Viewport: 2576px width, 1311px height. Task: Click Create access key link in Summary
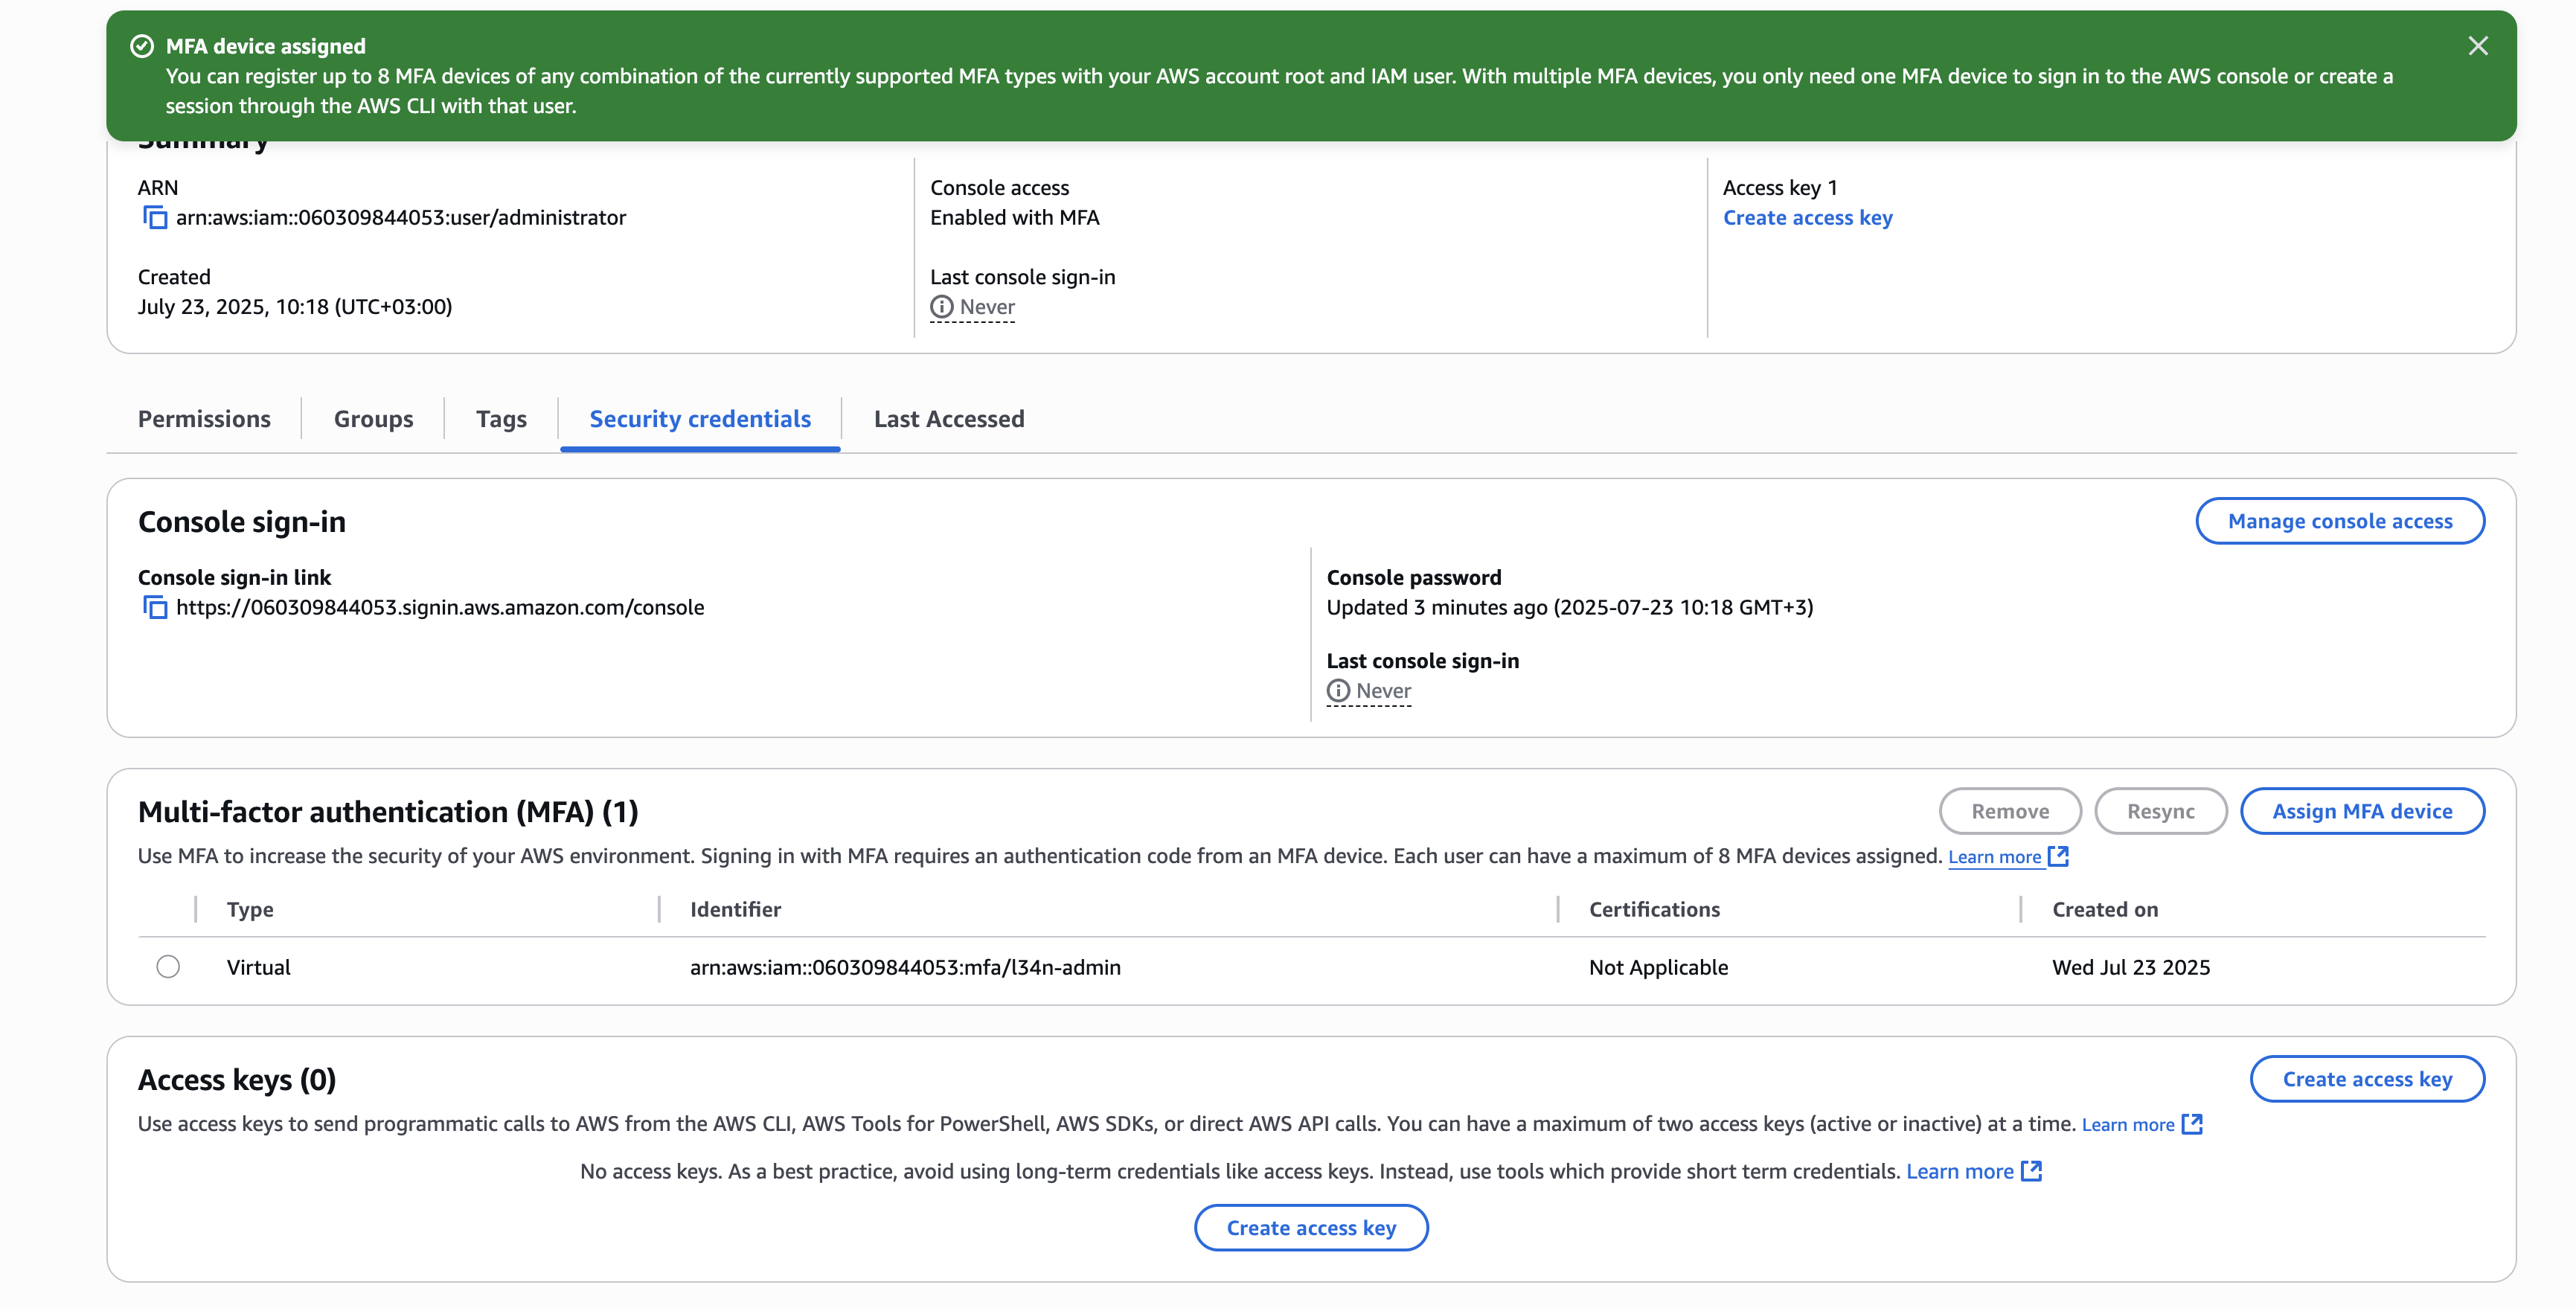pyautogui.click(x=1807, y=217)
